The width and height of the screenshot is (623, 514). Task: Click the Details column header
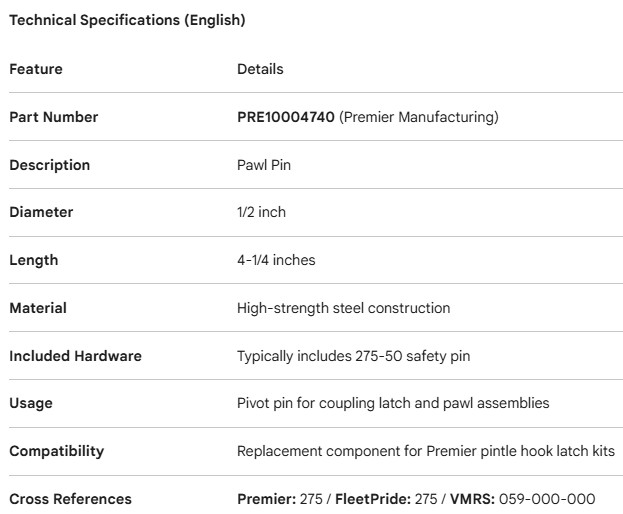coord(260,69)
